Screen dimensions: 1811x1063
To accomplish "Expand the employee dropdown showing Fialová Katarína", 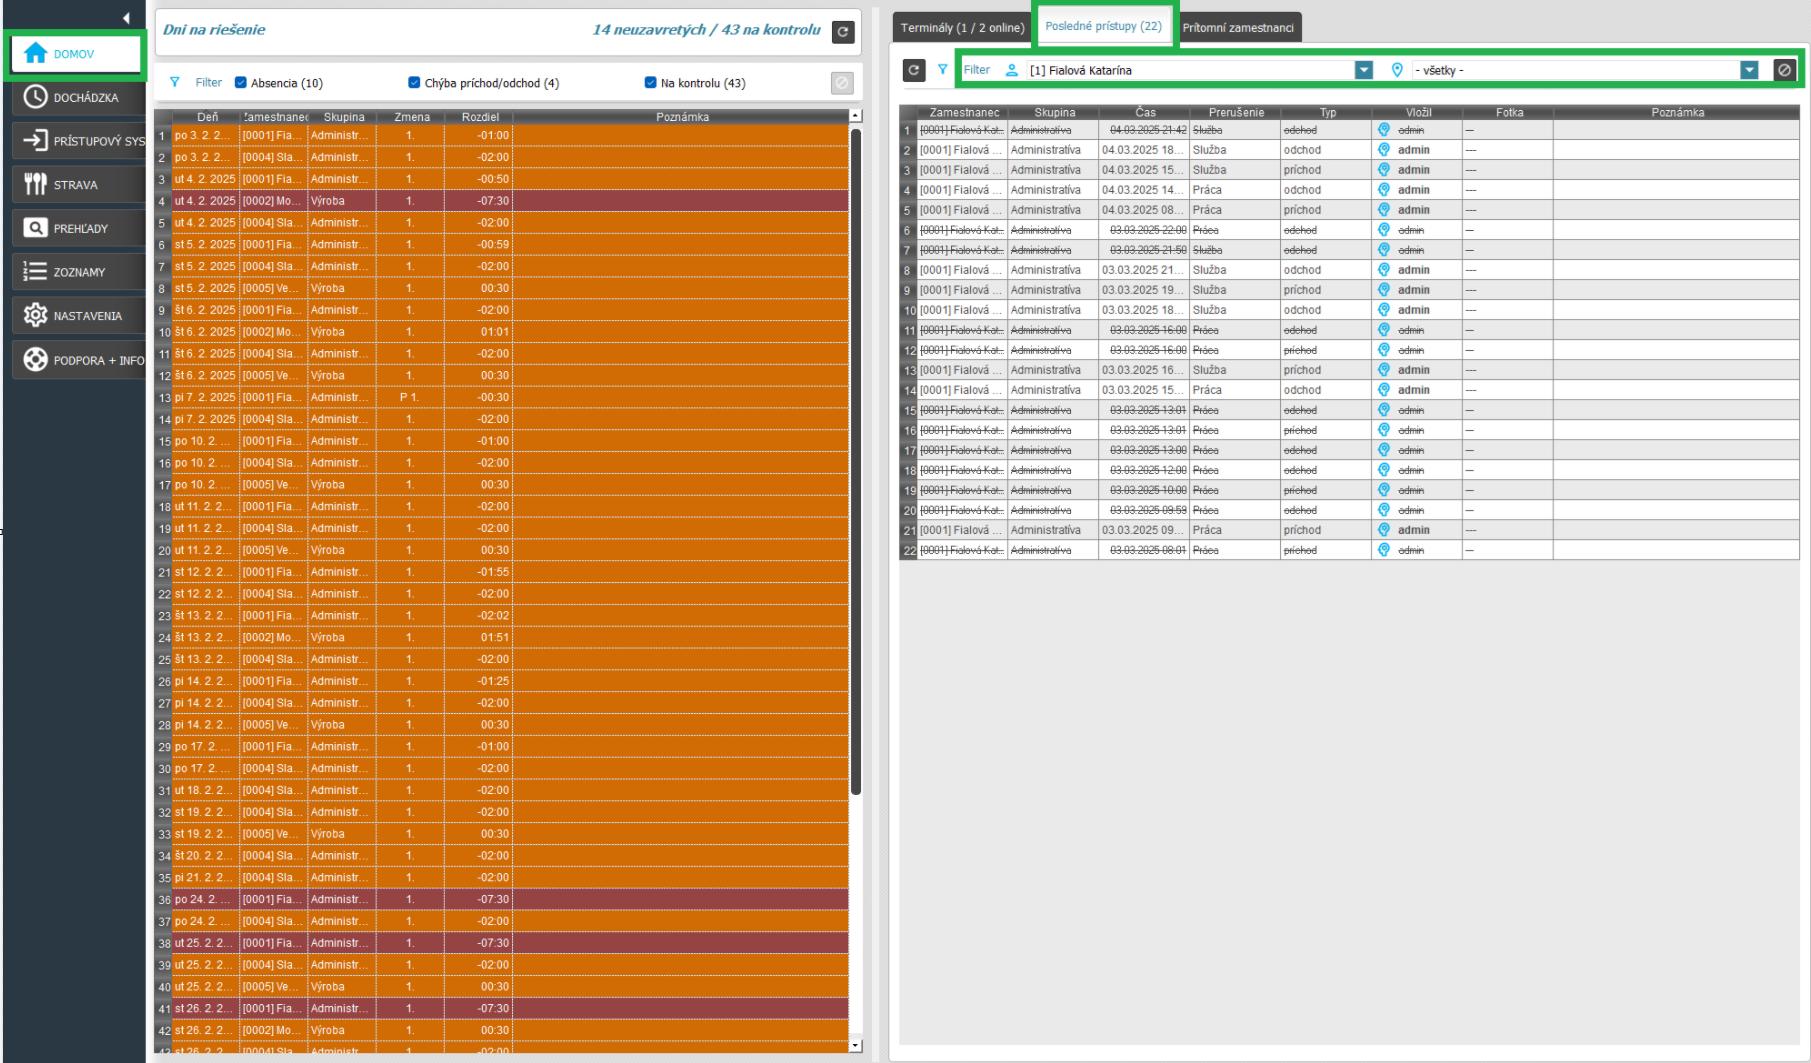I will (x=1363, y=70).
